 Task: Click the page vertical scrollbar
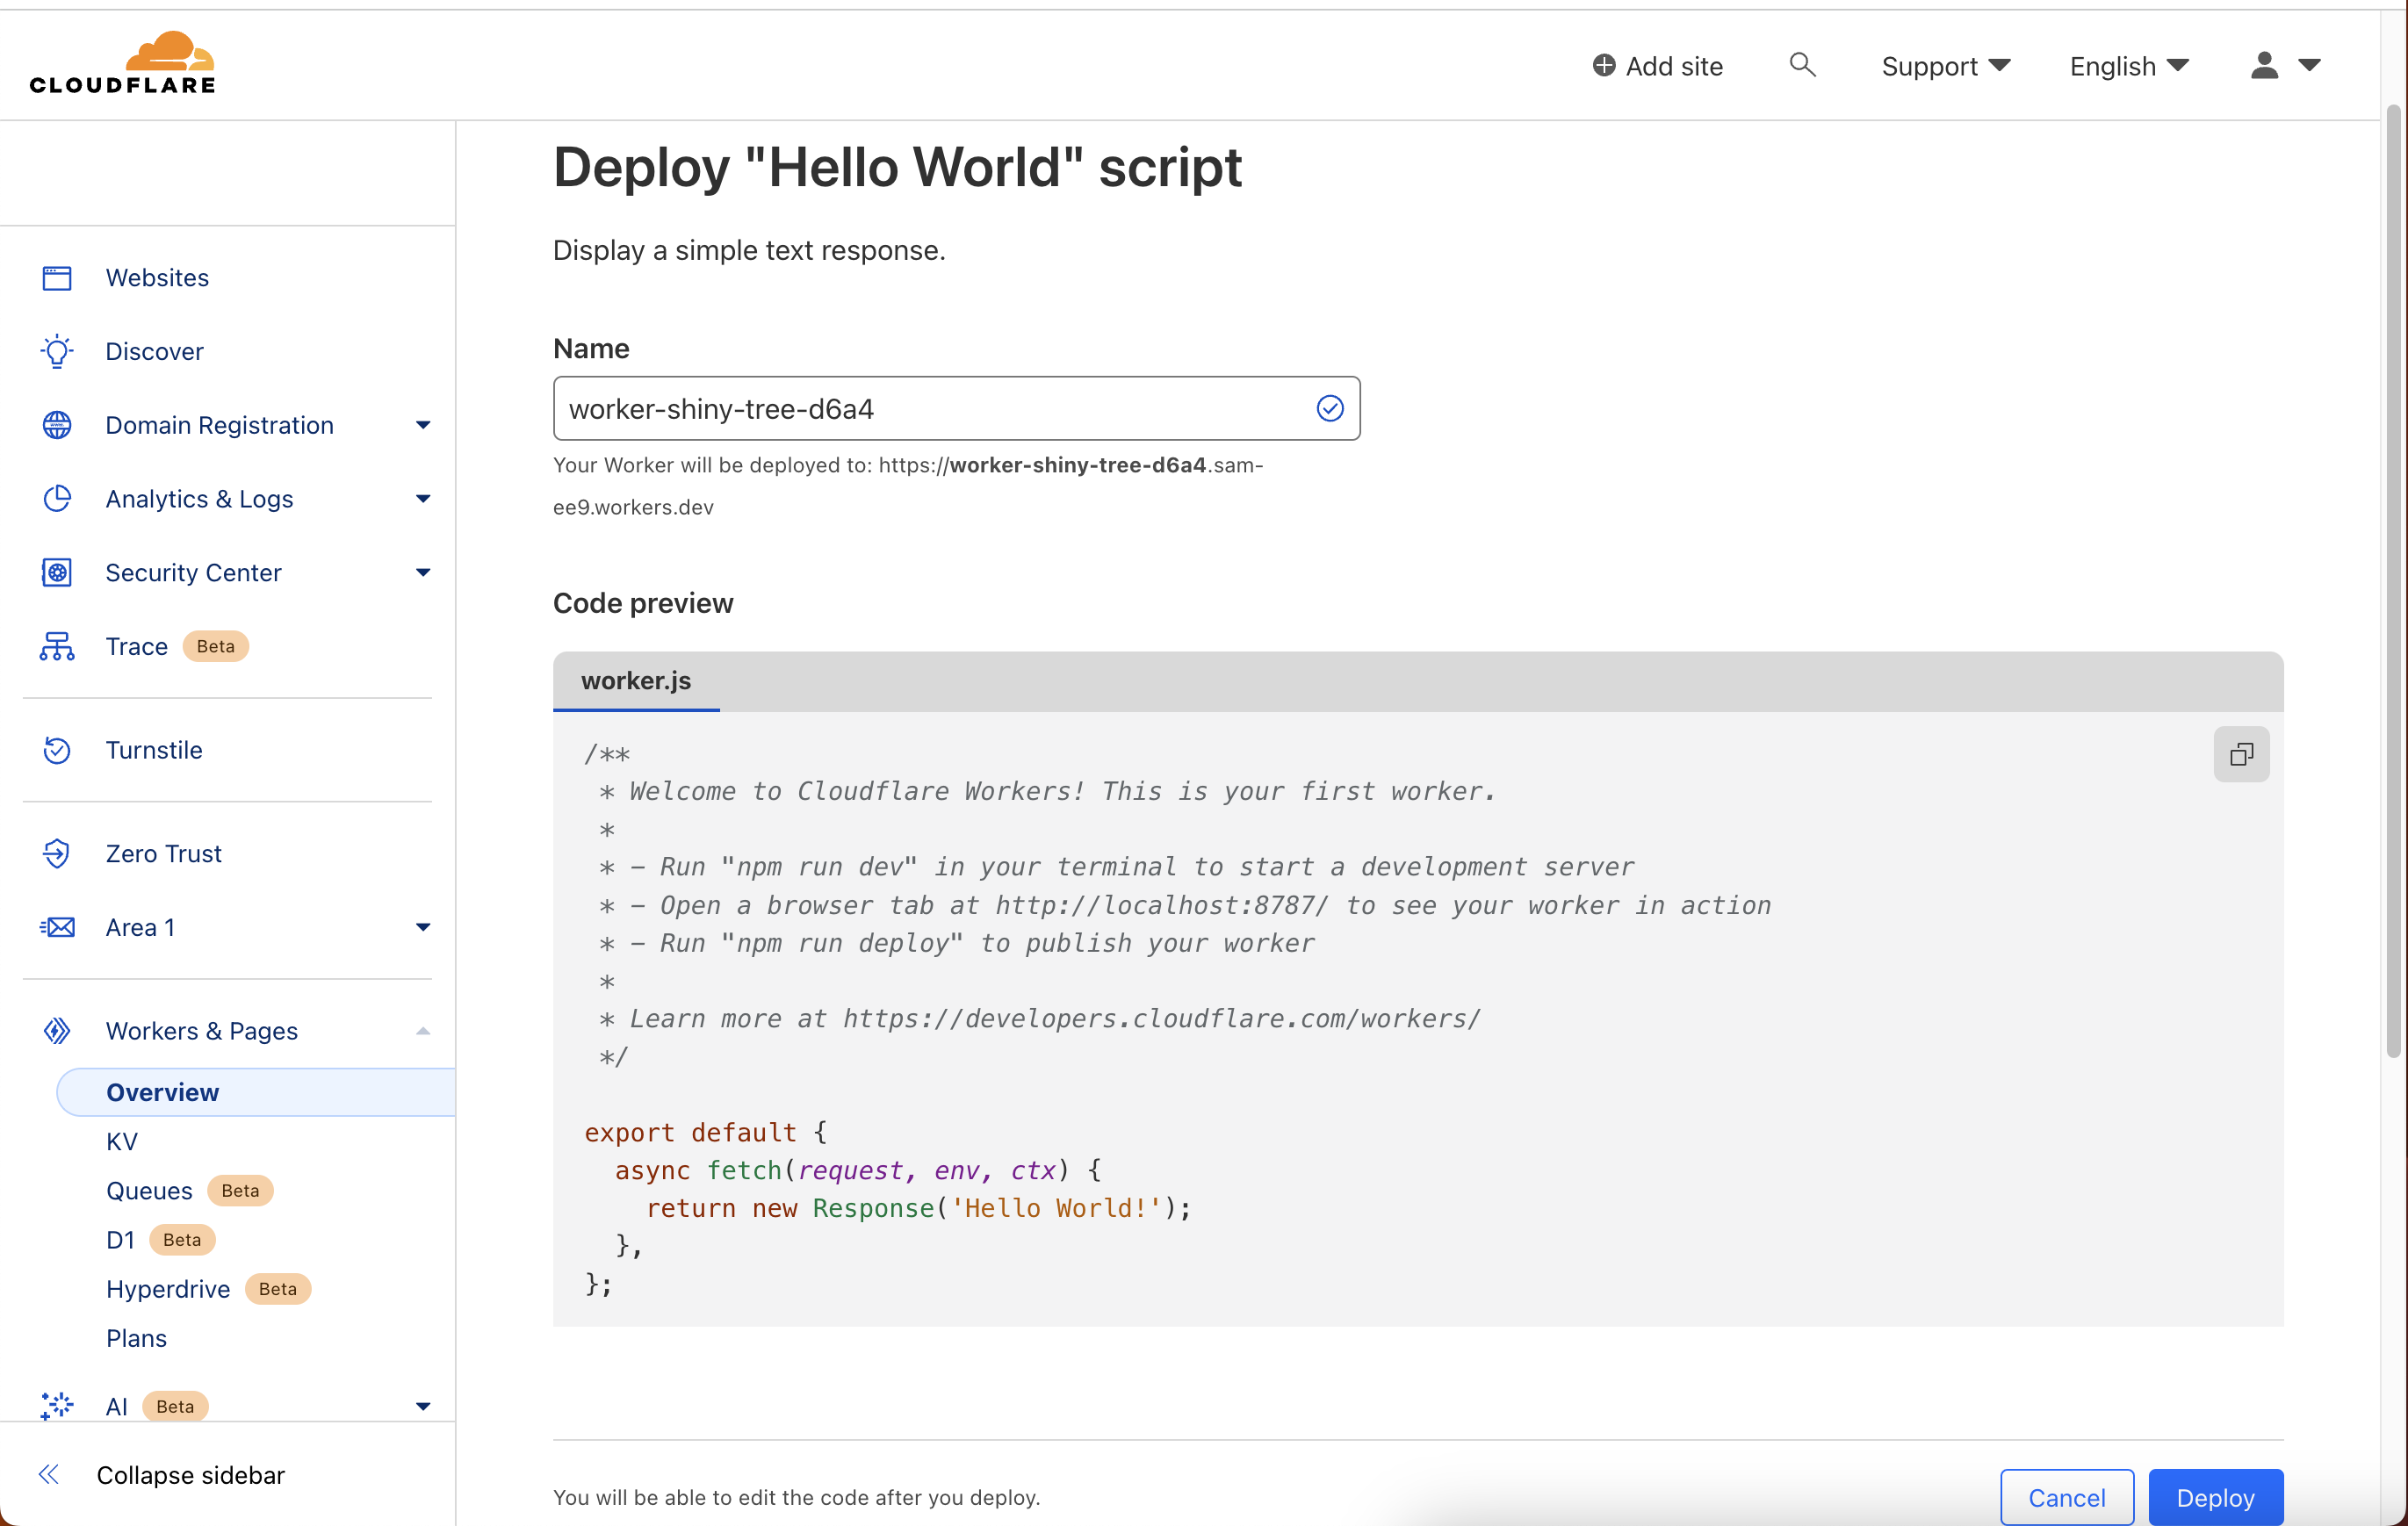tap(2393, 580)
